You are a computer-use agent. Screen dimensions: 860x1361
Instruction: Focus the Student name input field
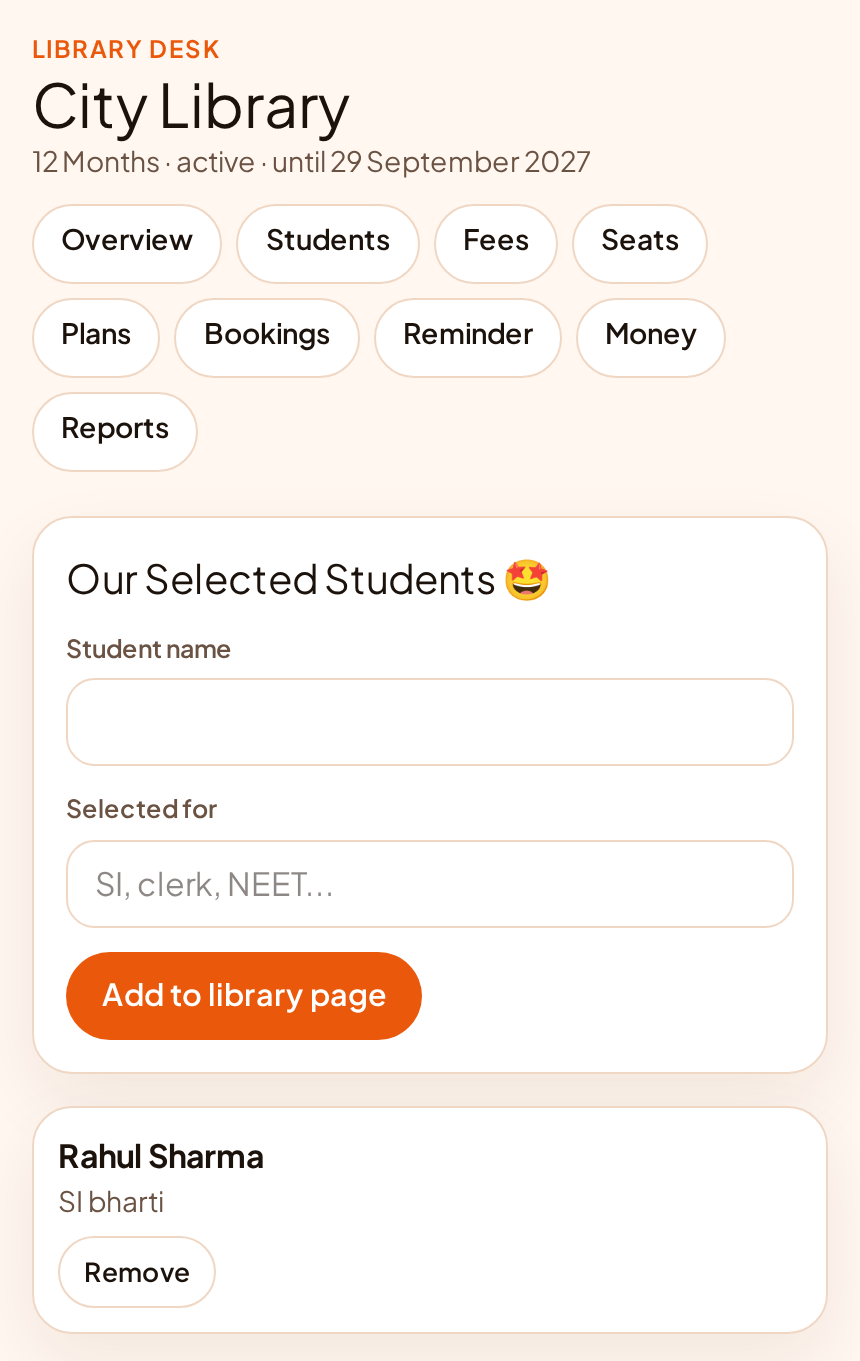[x=430, y=722]
